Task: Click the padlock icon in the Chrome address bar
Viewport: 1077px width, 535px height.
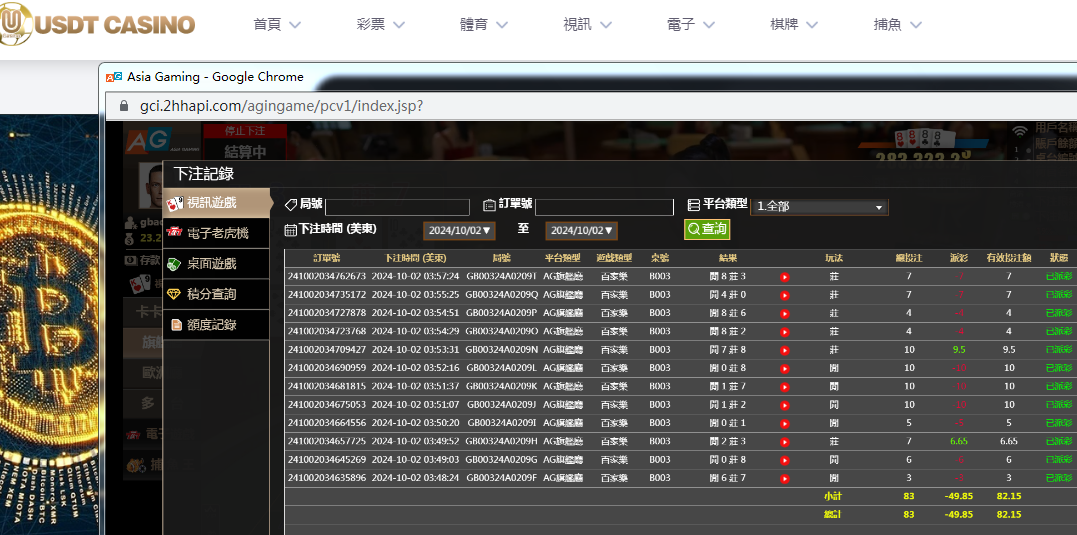Action: (x=124, y=106)
